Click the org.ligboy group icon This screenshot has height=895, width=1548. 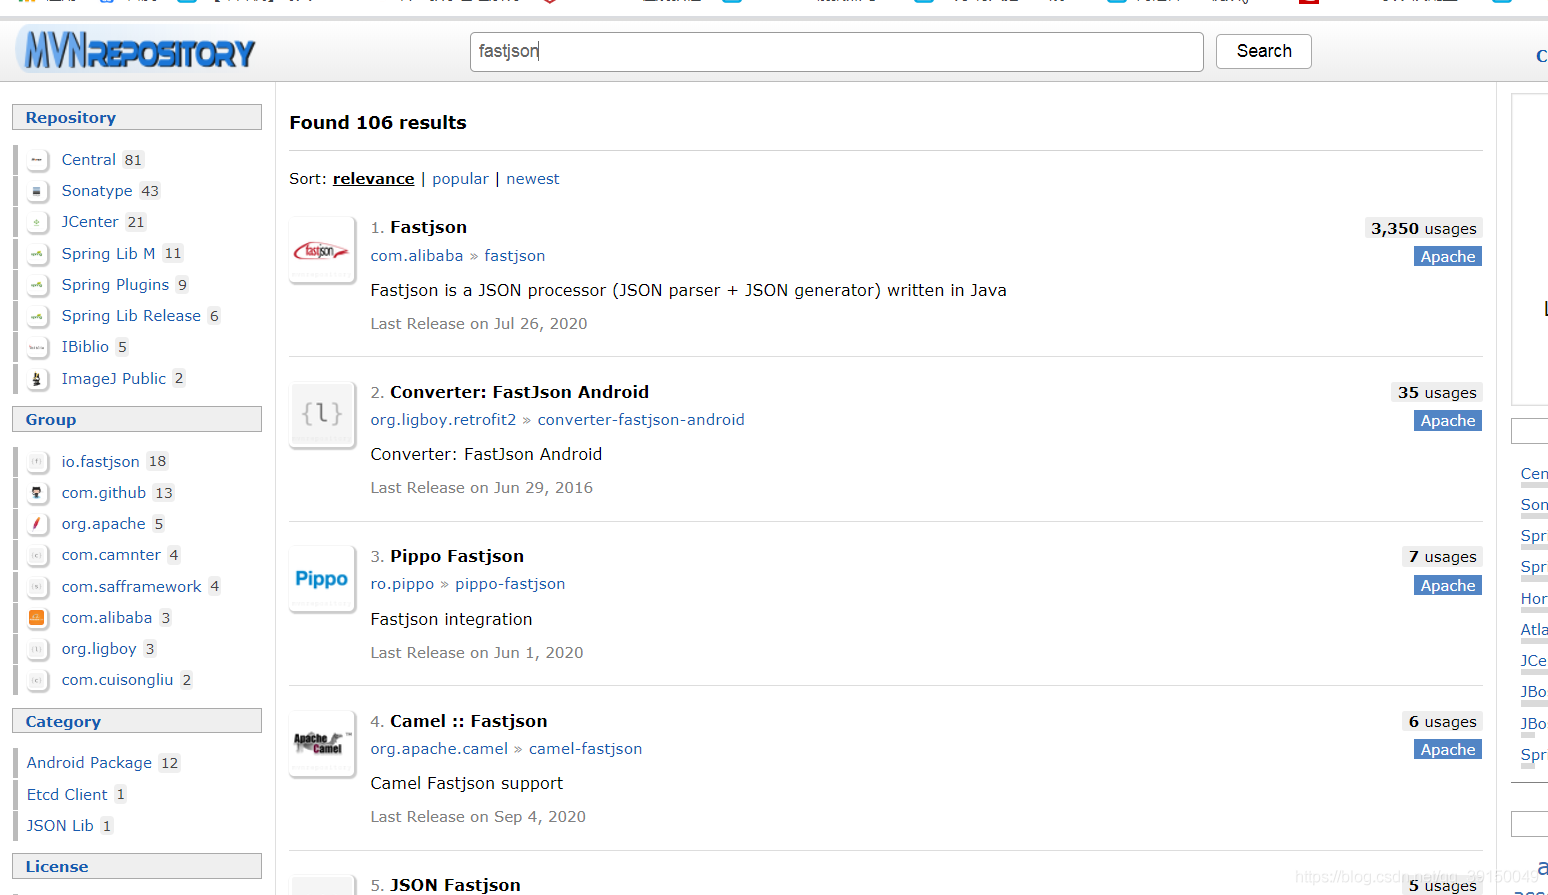pos(37,649)
